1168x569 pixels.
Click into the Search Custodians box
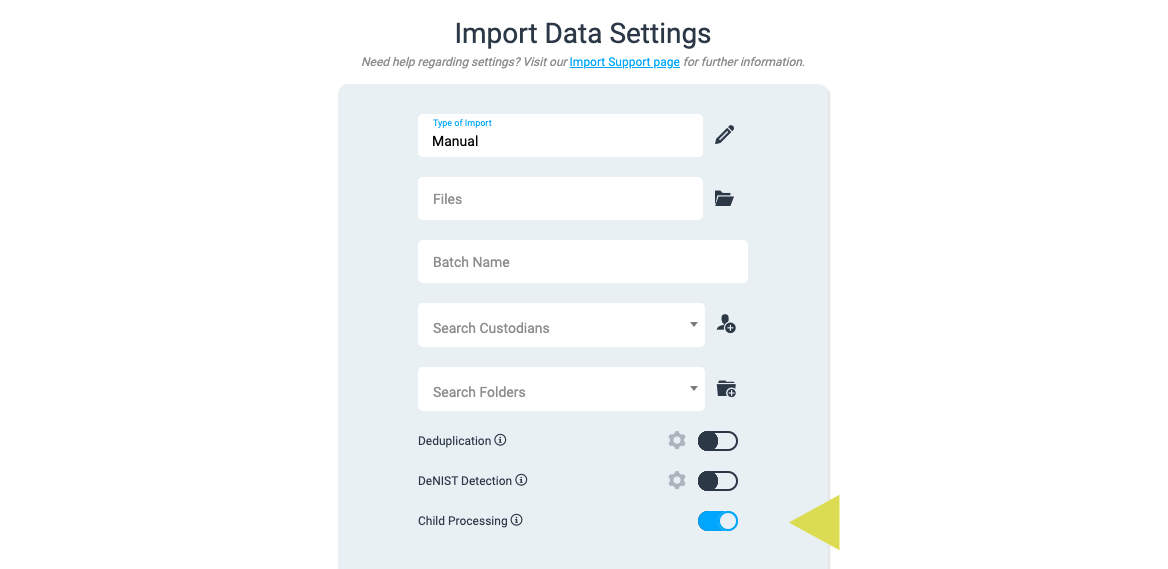(x=550, y=327)
